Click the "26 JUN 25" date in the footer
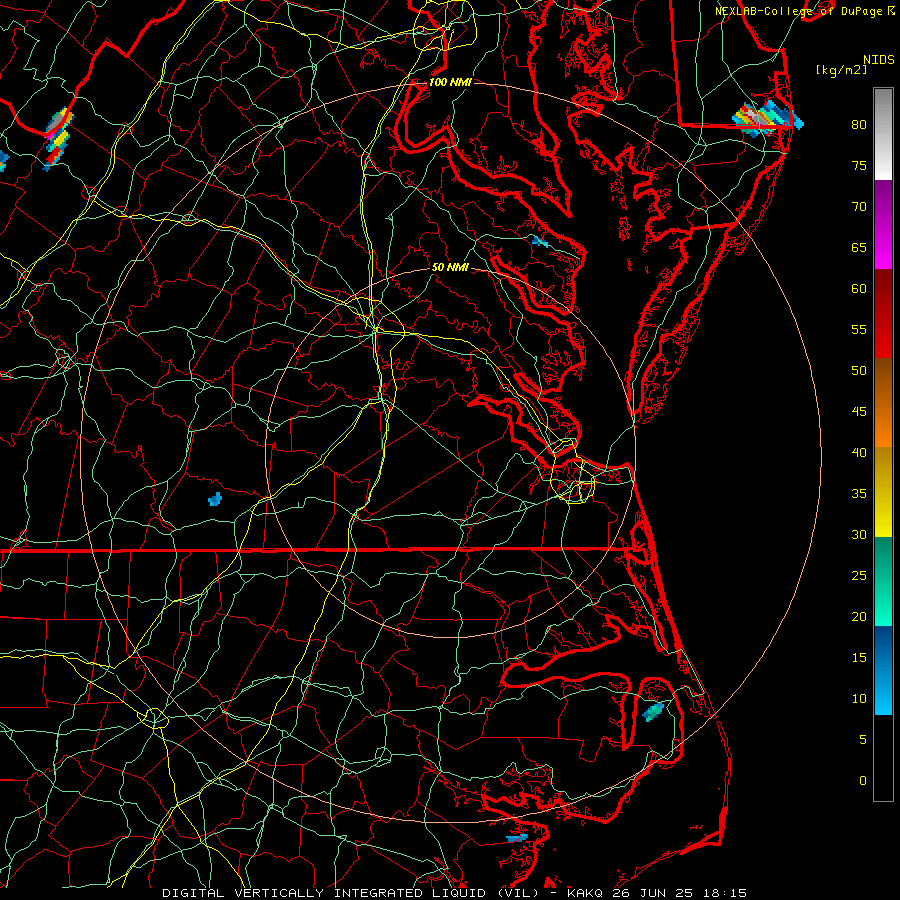Screen dimensions: 900x900 click(653, 893)
